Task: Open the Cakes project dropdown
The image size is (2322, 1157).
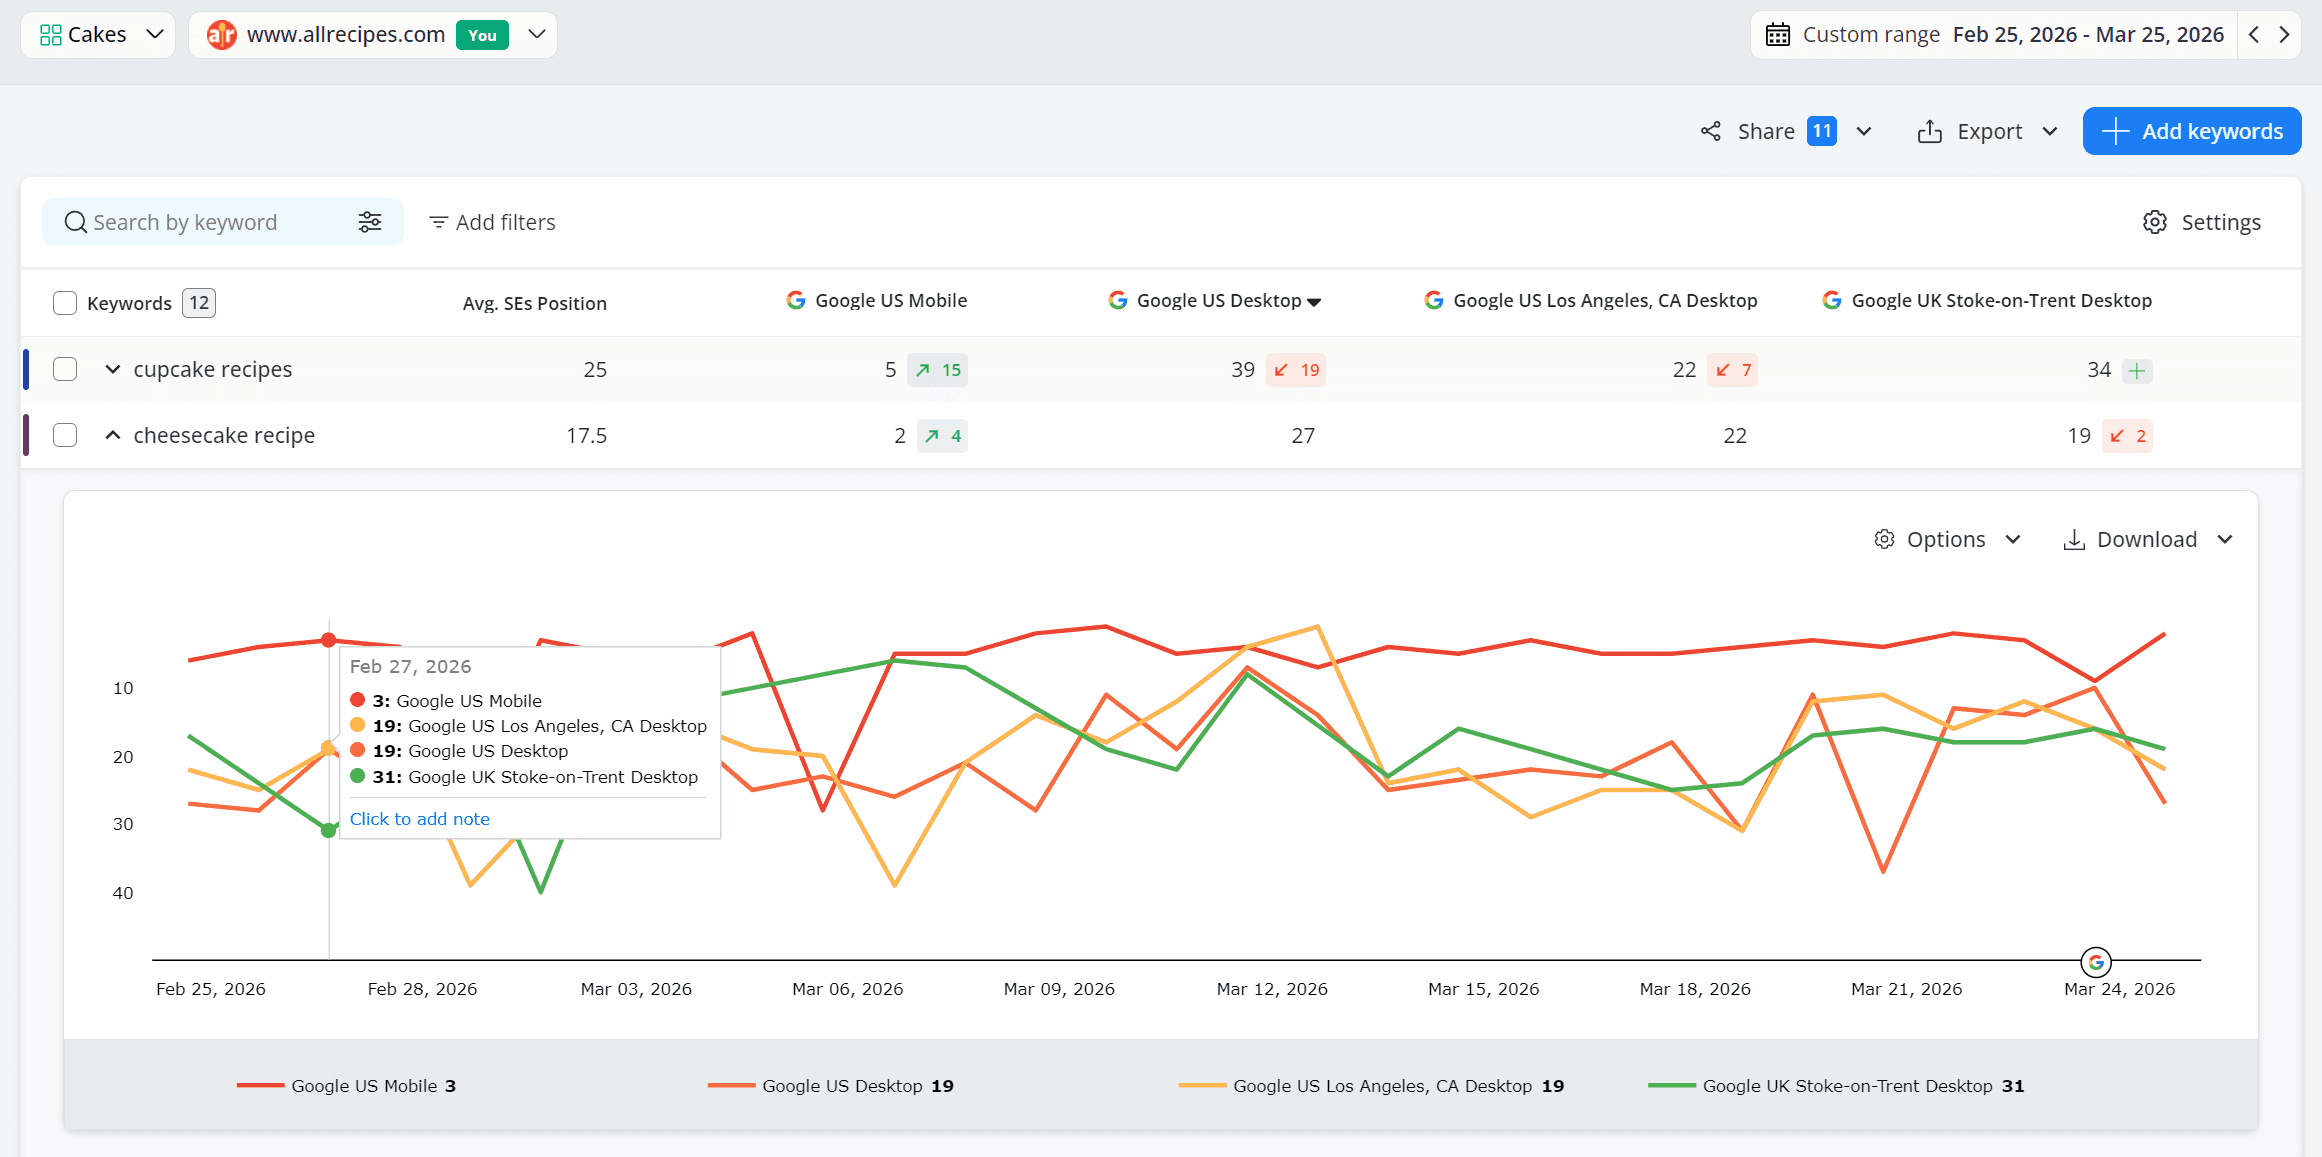Action: click(98, 35)
